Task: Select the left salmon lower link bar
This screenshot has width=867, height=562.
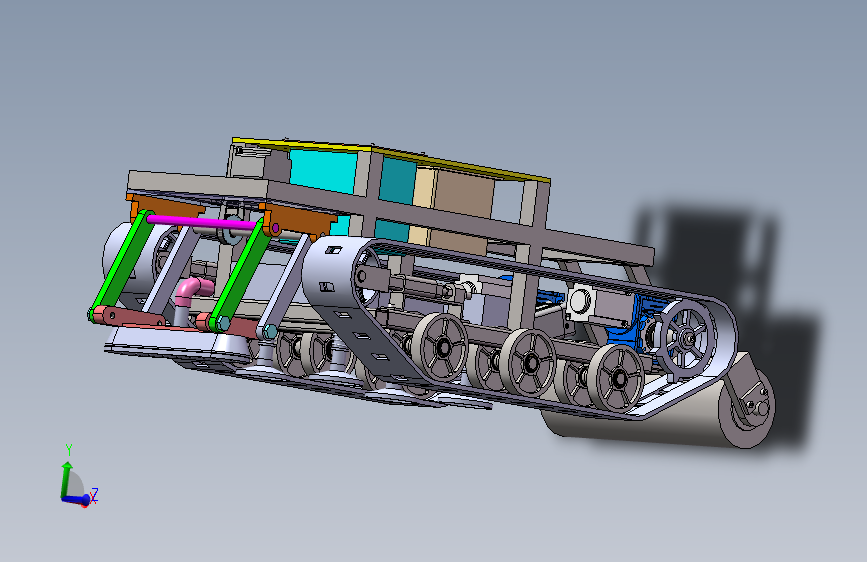Action: tap(128, 317)
